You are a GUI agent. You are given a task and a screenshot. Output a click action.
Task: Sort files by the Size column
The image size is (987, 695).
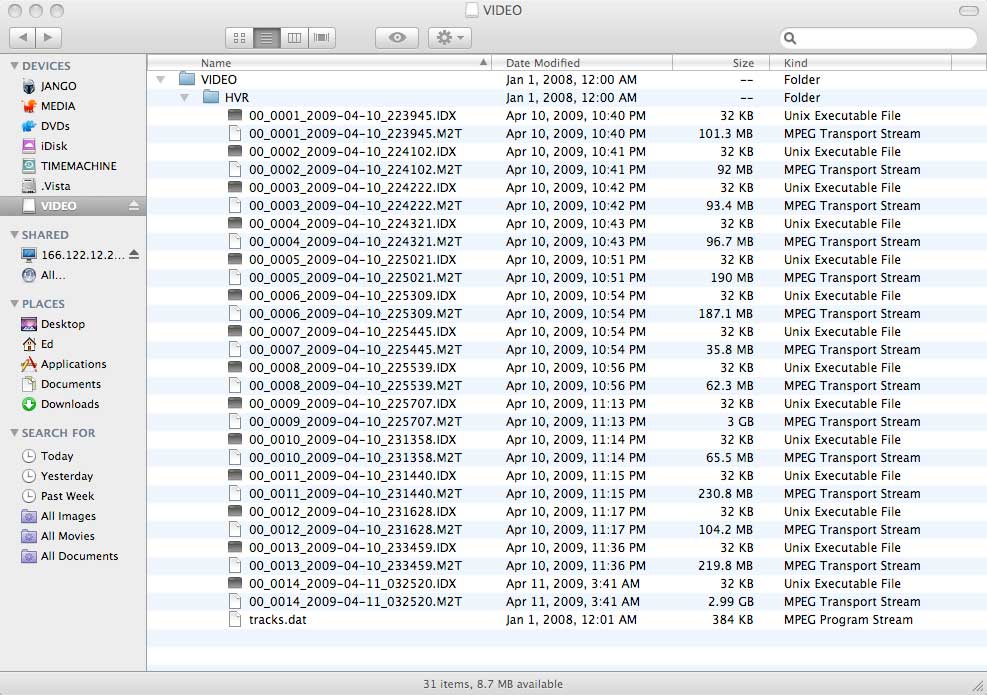[720, 63]
